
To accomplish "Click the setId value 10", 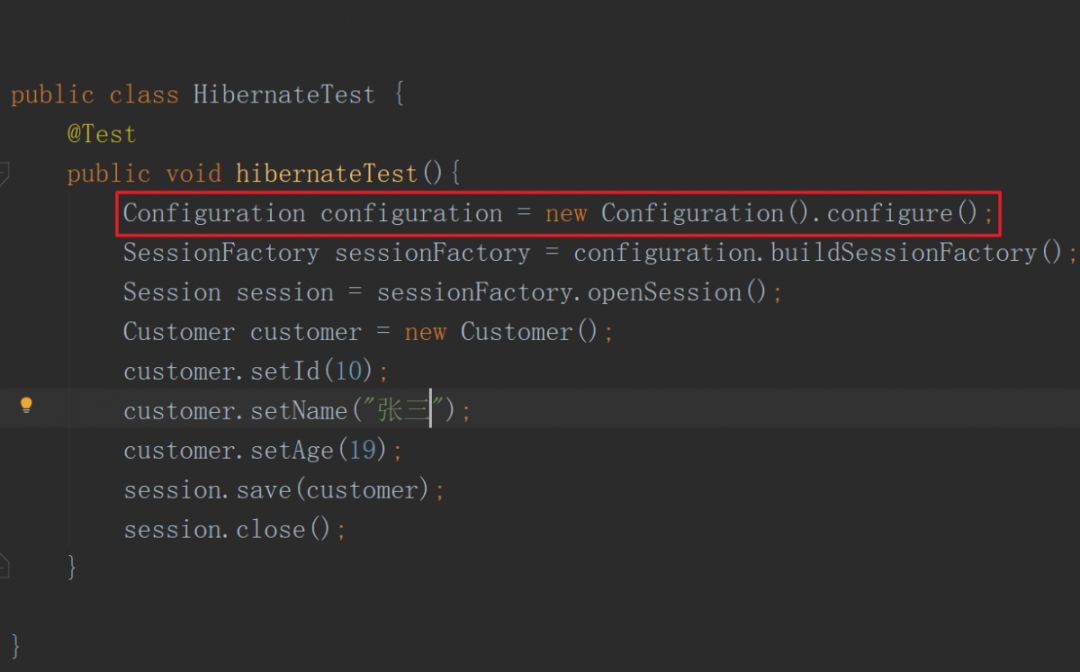I will 349,372.
